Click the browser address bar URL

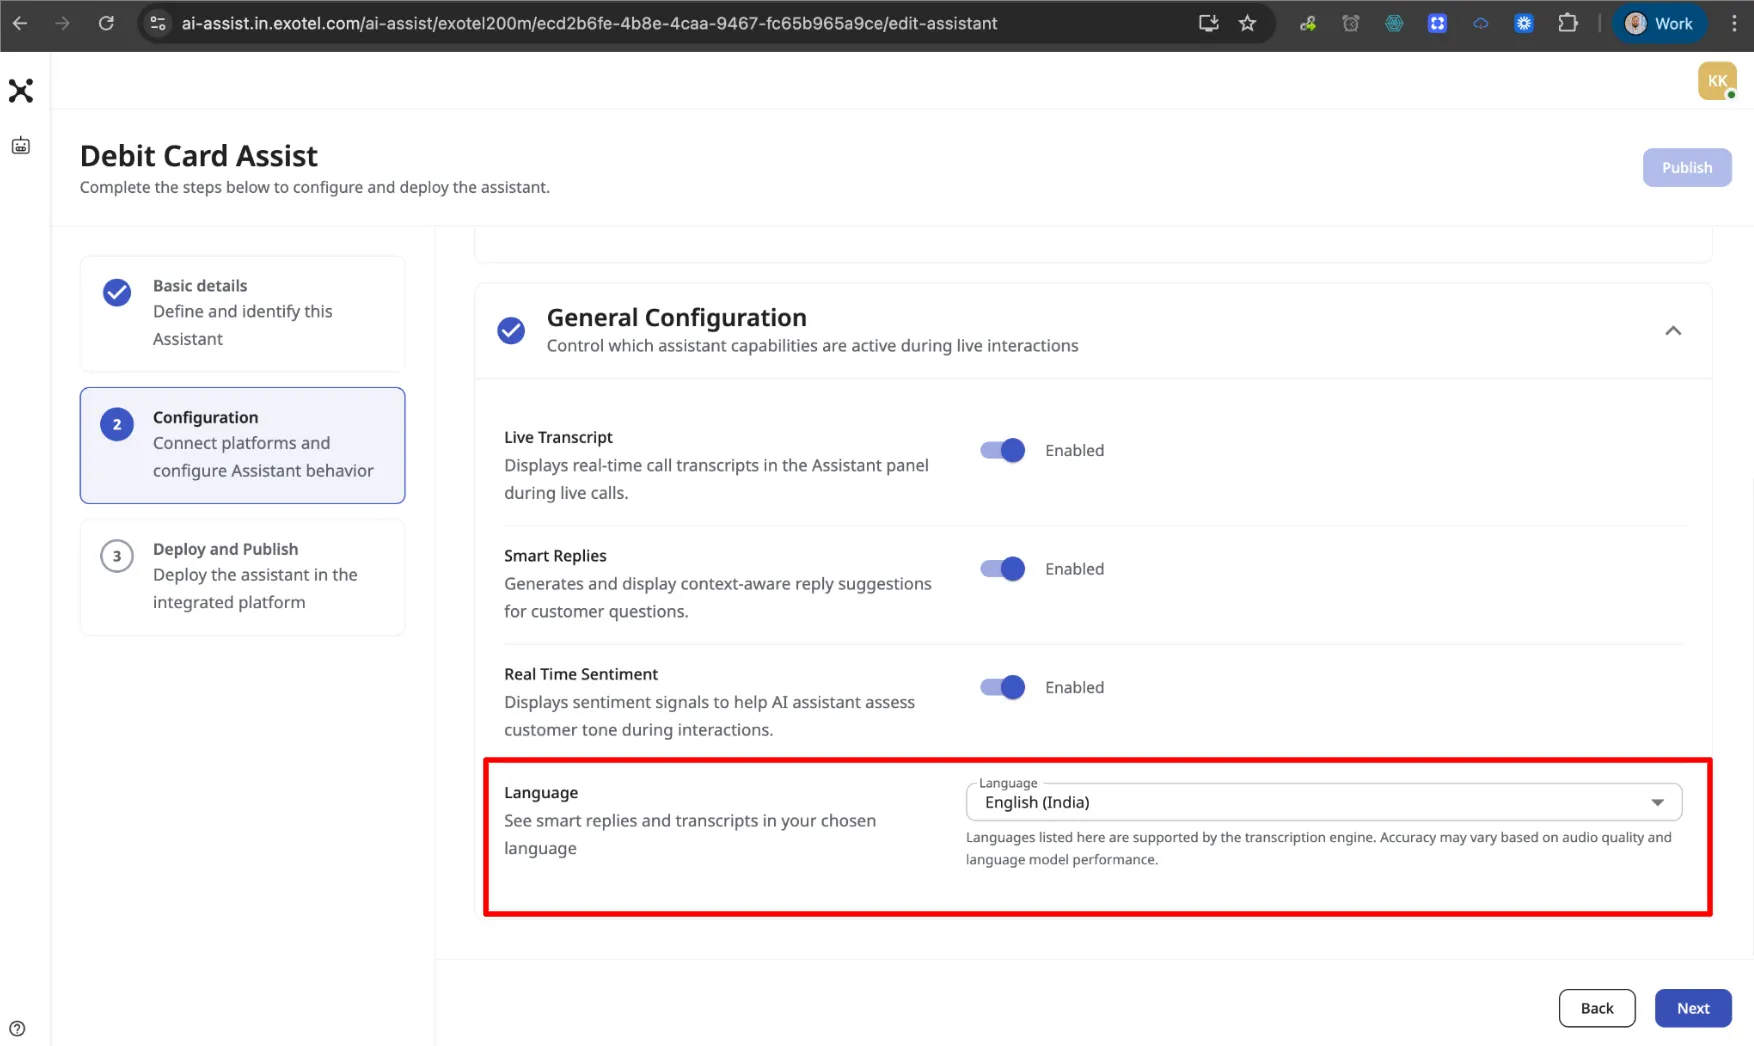(589, 23)
